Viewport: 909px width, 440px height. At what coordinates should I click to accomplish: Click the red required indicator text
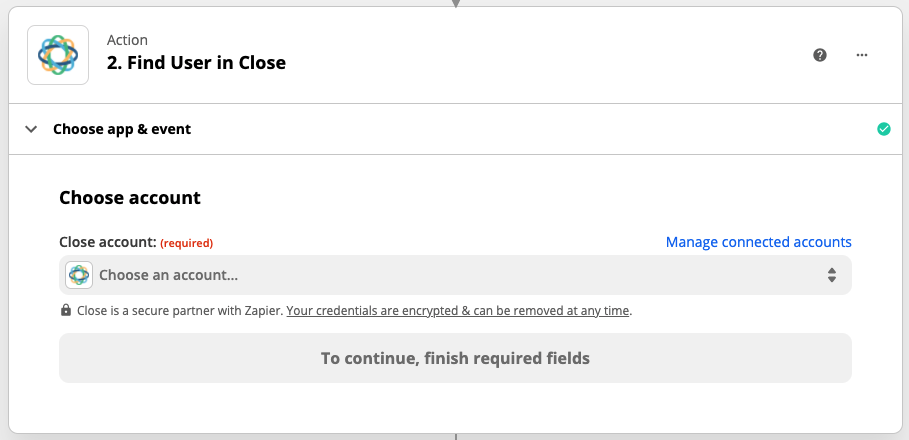coord(187,243)
